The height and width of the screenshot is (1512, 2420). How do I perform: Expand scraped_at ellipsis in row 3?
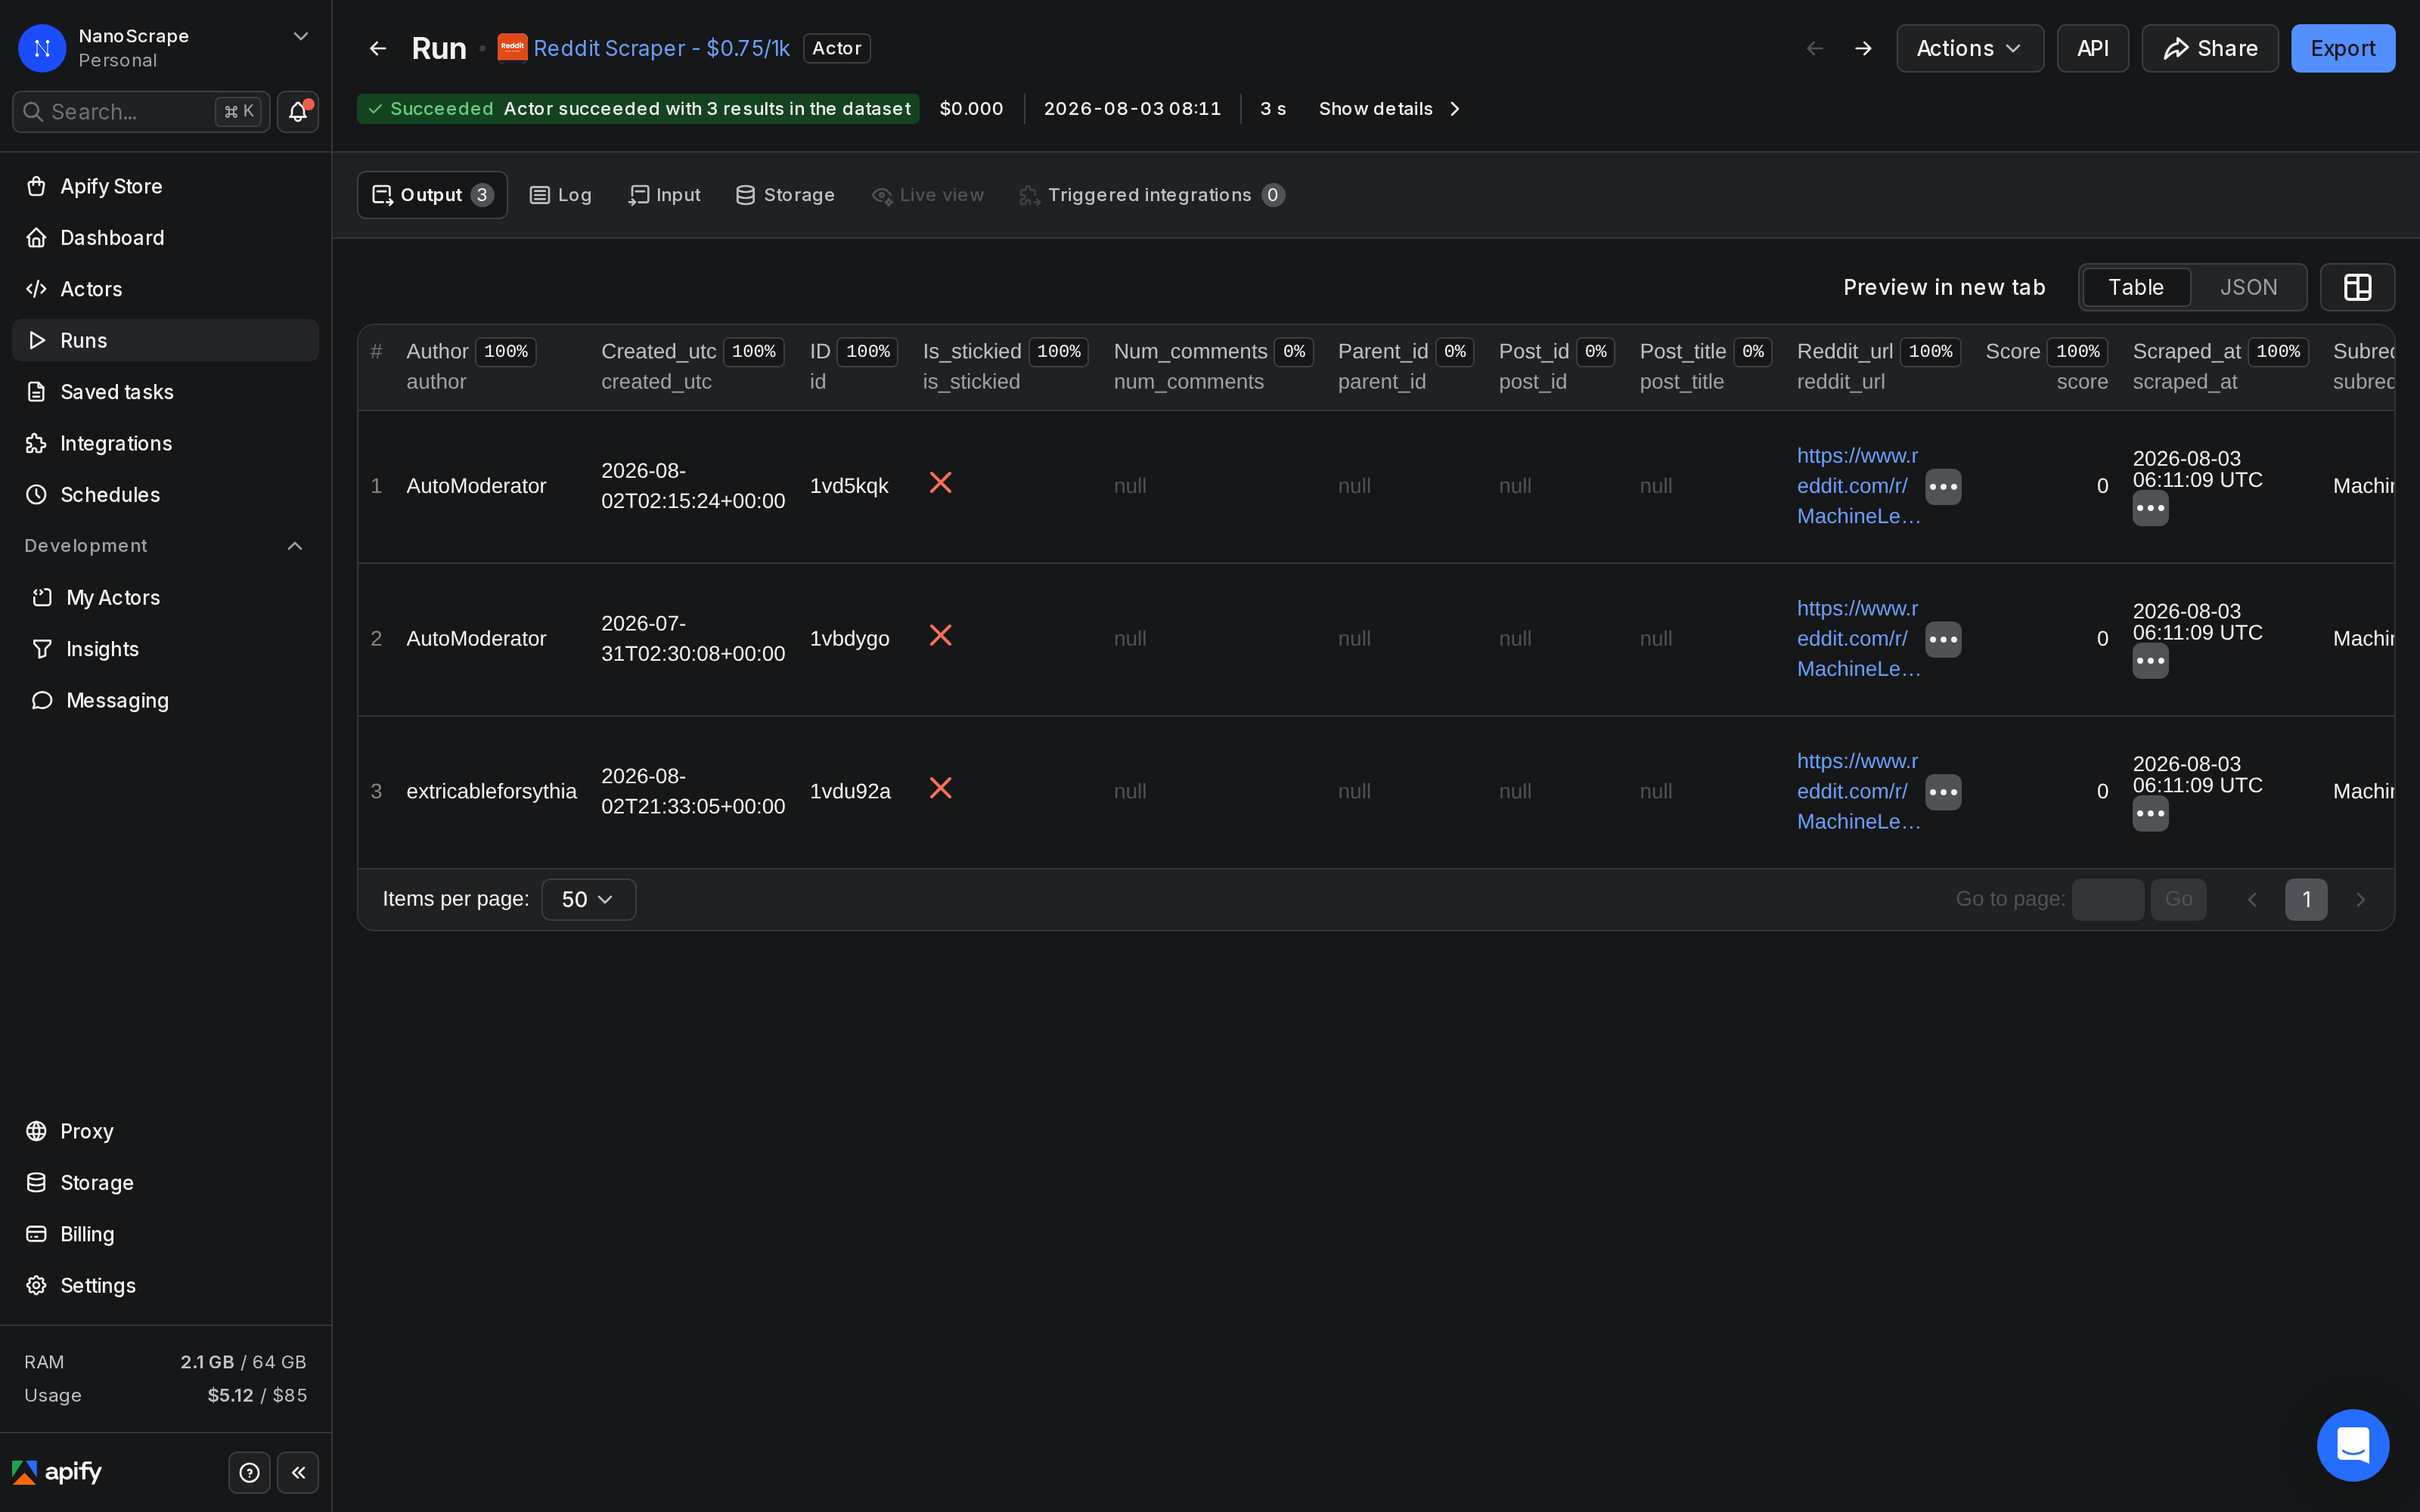pos(2150,814)
